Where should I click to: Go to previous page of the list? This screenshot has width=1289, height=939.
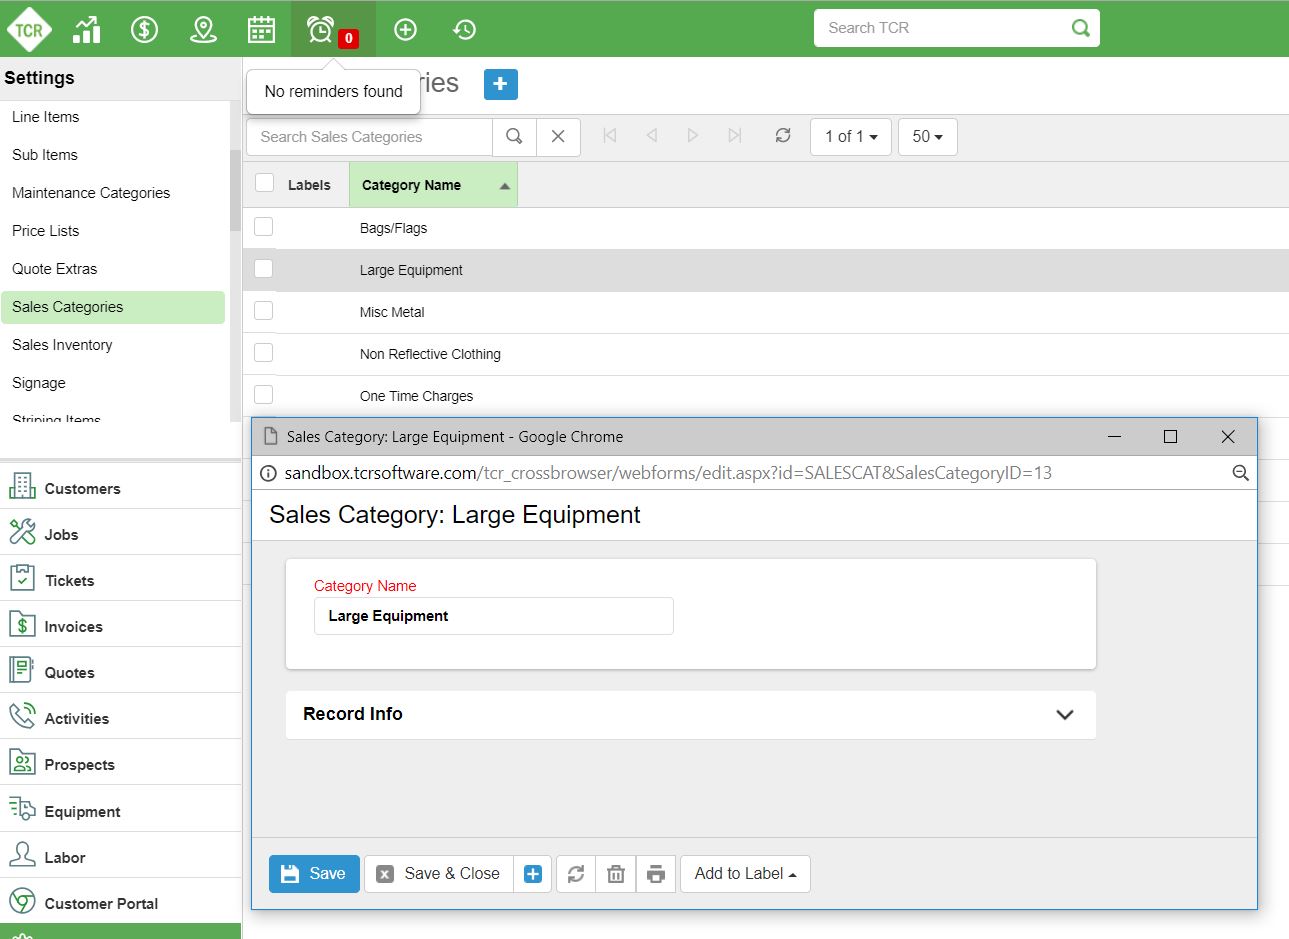[x=651, y=136]
